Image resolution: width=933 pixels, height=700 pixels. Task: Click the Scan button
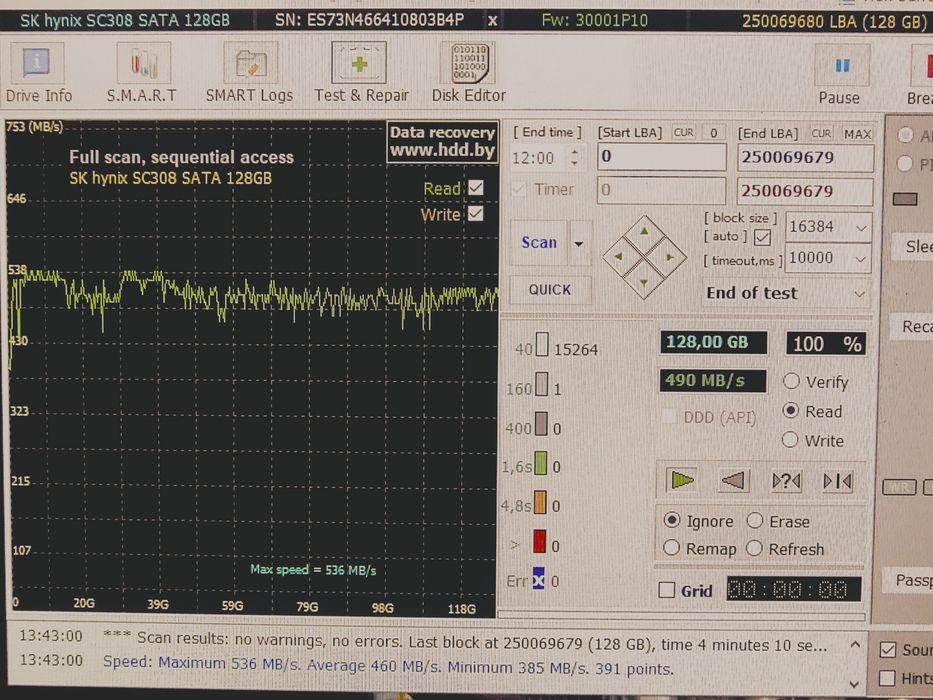539,242
